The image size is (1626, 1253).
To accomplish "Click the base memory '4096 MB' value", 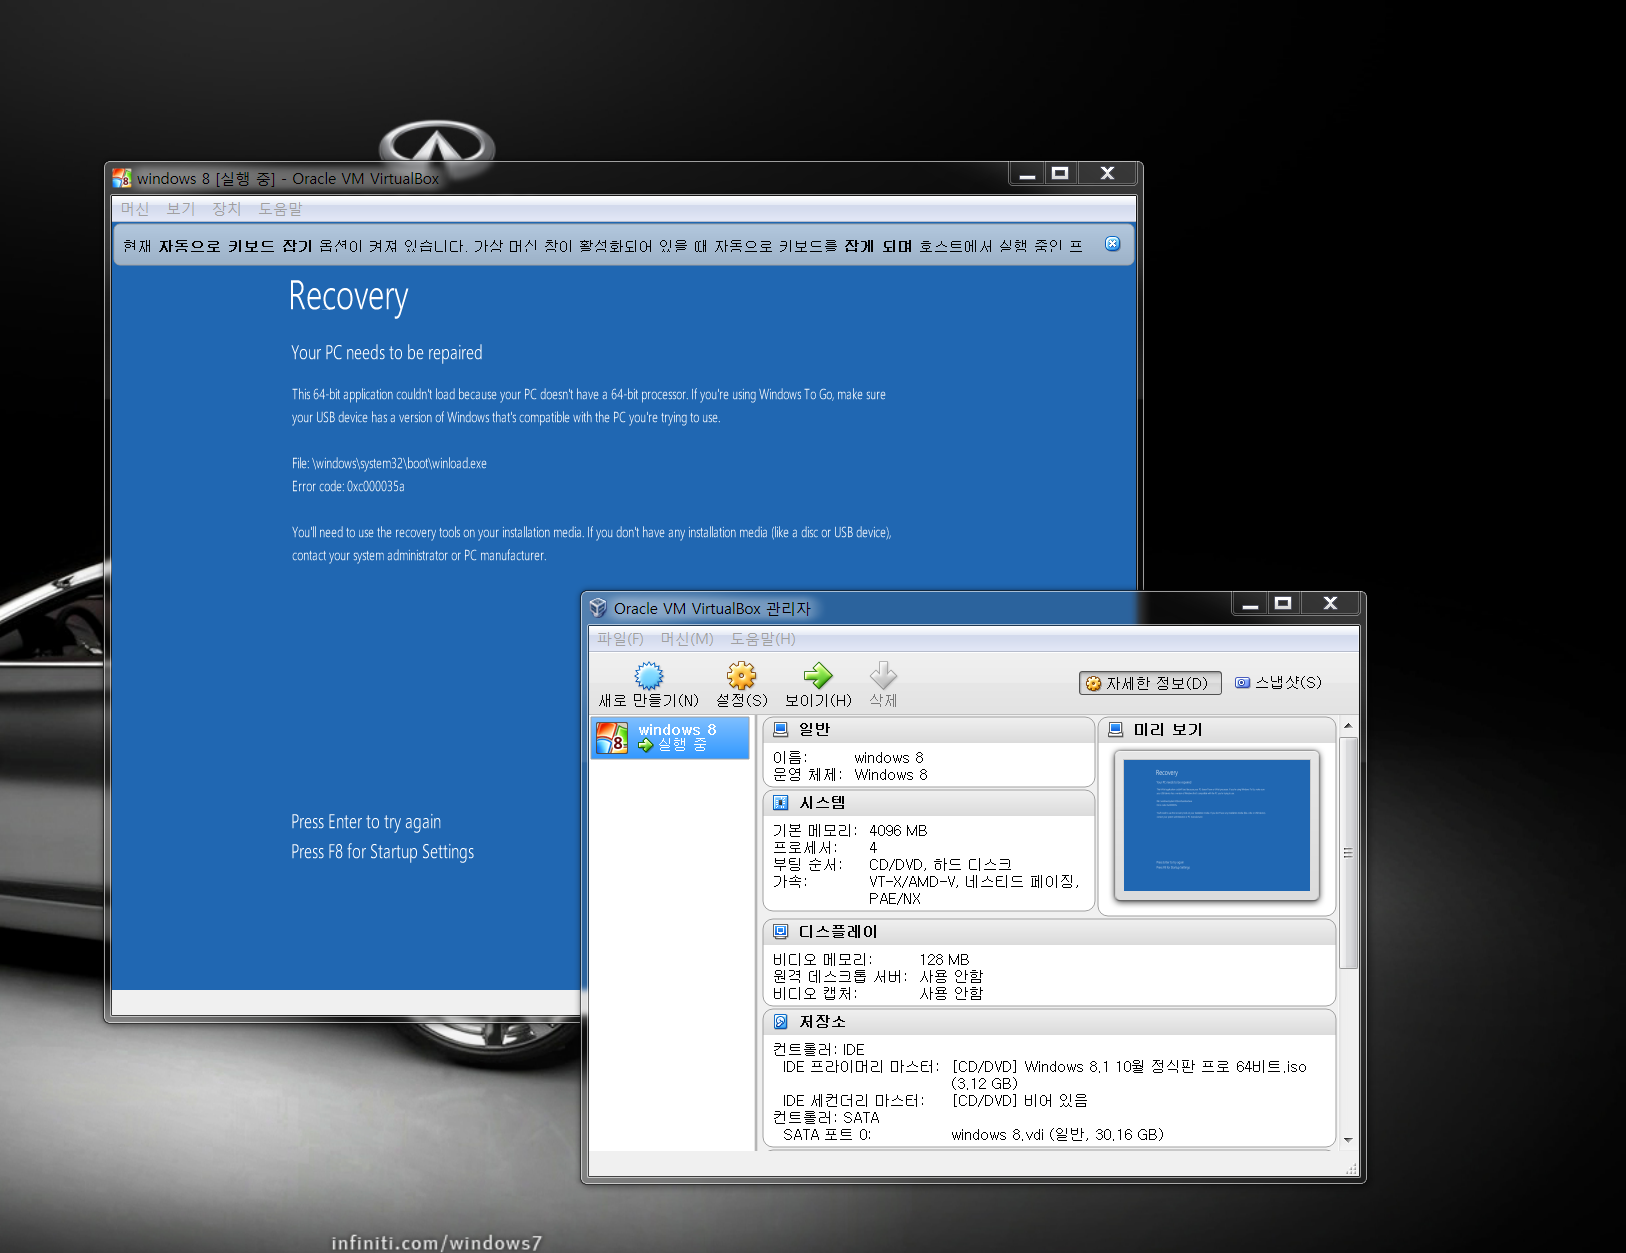I will (898, 831).
